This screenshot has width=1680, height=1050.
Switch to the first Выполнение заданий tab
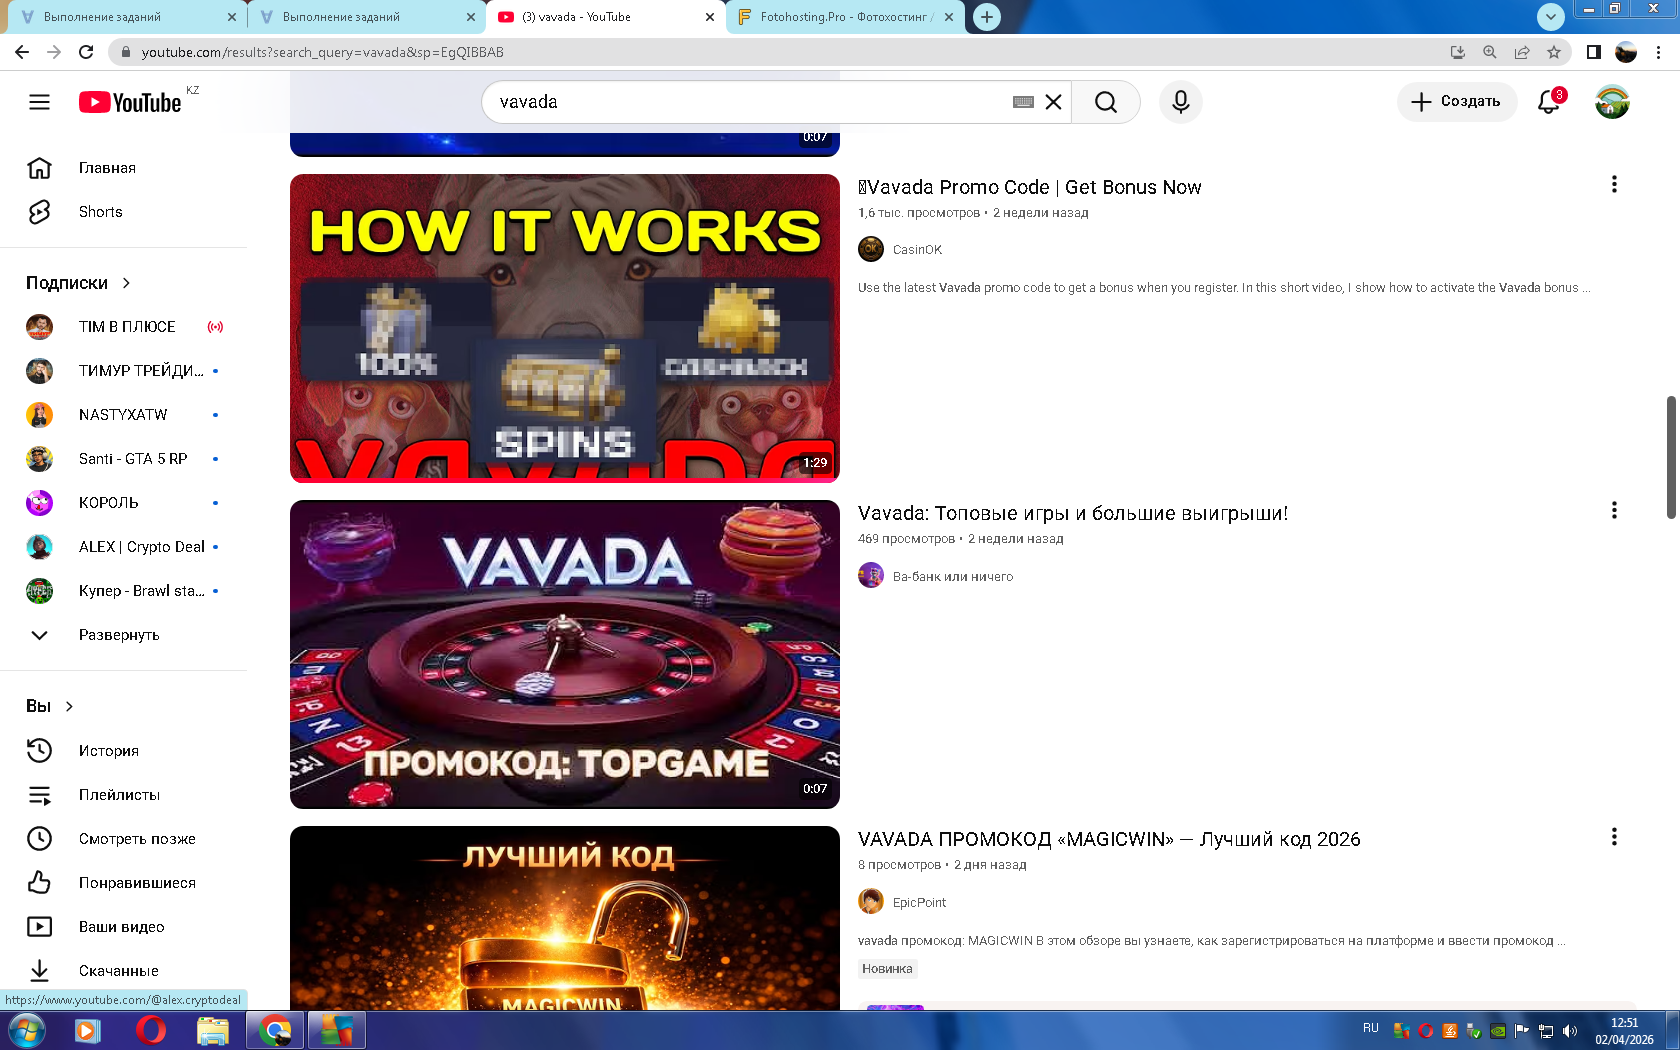point(125,17)
